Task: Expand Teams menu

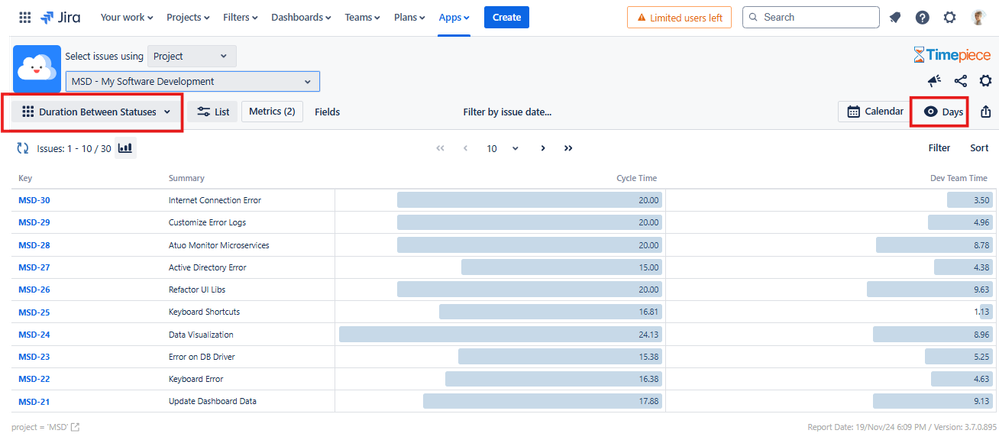Action: pyautogui.click(x=363, y=18)
